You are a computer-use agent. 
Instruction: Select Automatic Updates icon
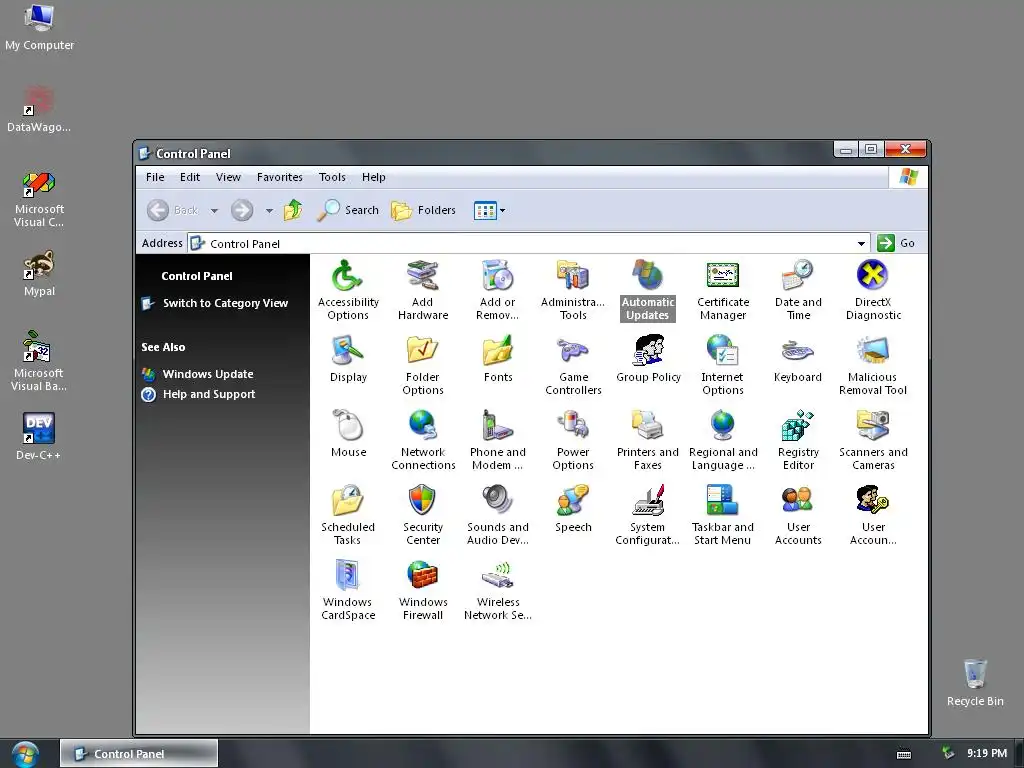pyautogui.click(x=647, y=290)
